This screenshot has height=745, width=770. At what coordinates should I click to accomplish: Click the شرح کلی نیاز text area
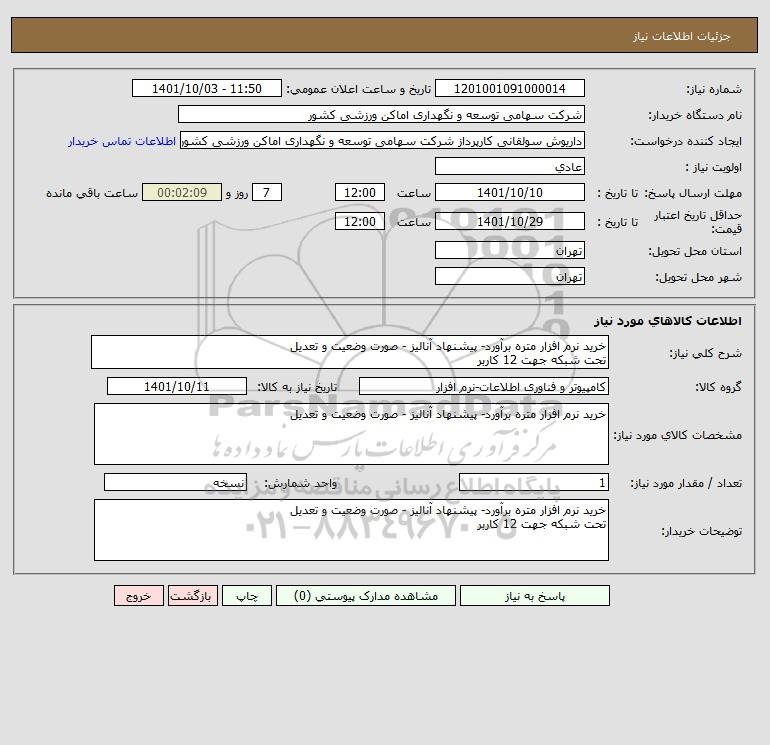(x=350, y=353)
